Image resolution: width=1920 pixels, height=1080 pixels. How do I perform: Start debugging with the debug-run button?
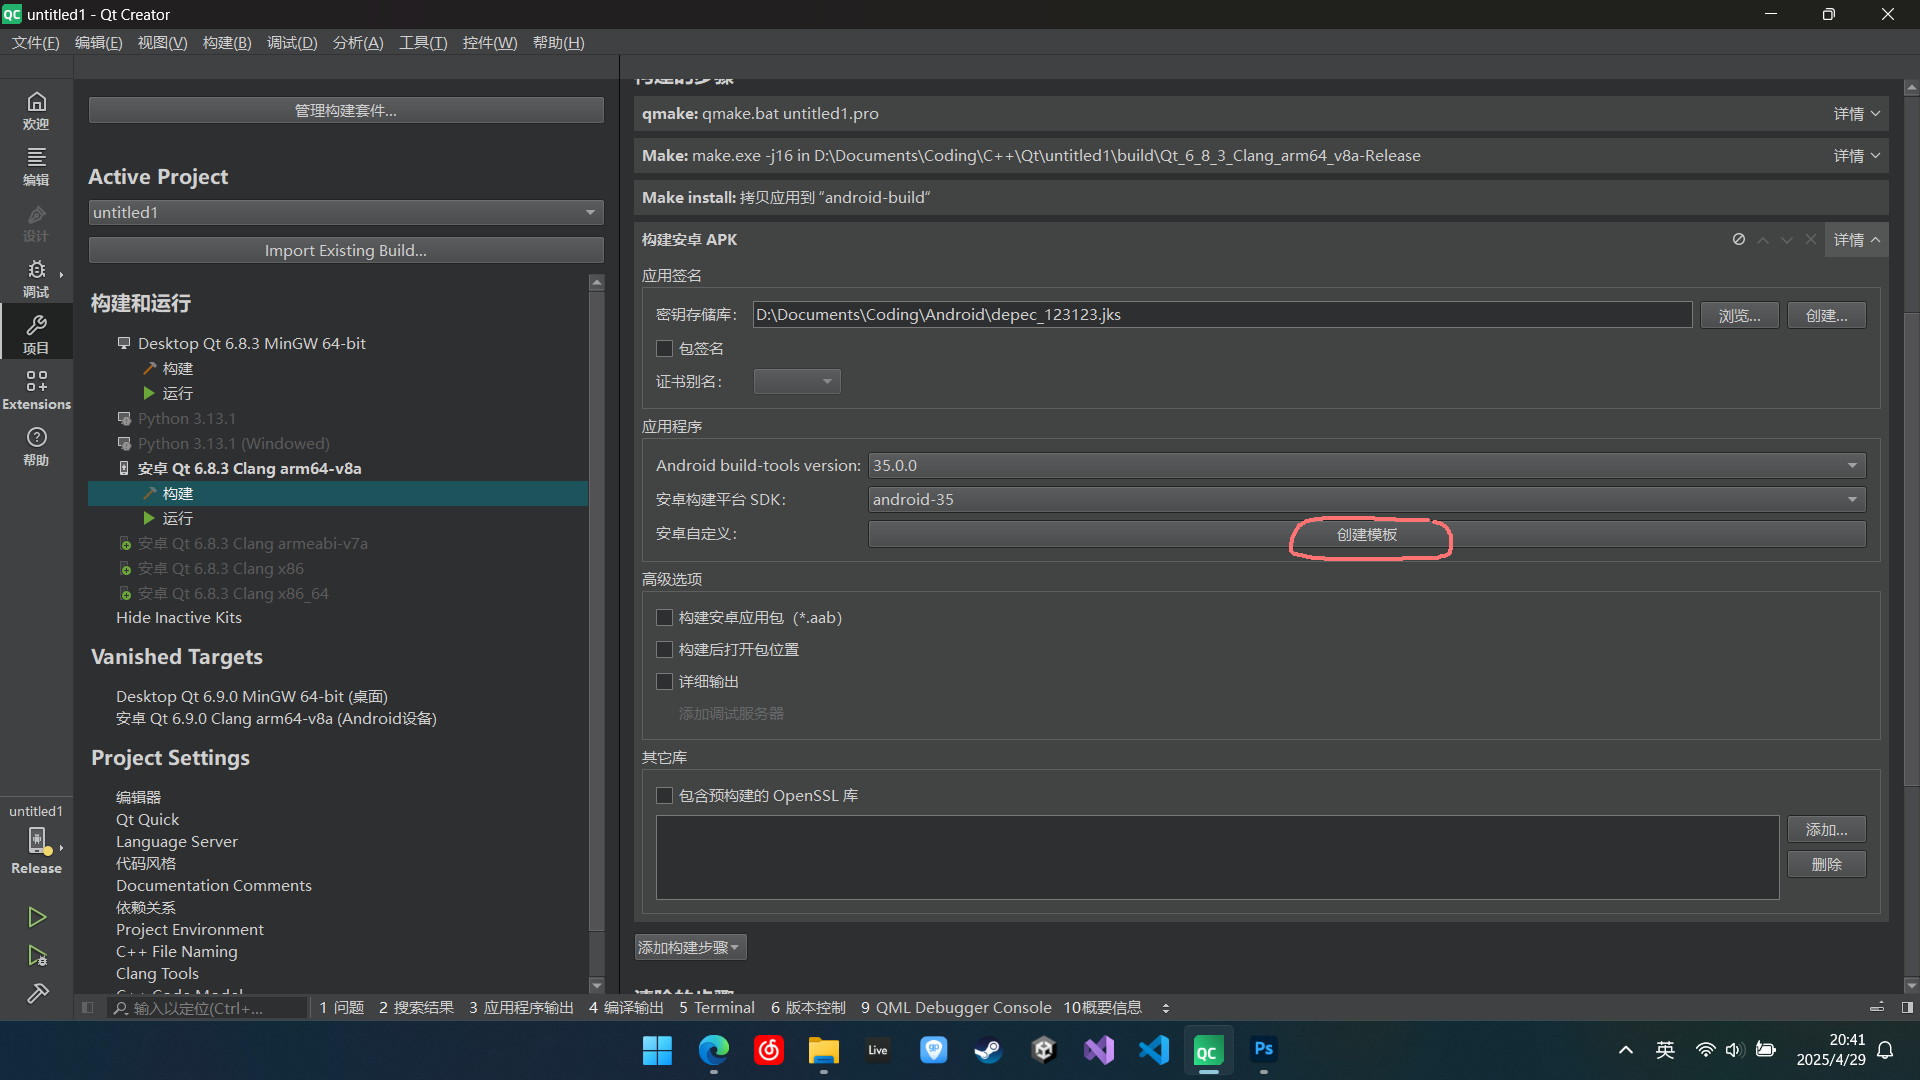[x=37, y=956]
